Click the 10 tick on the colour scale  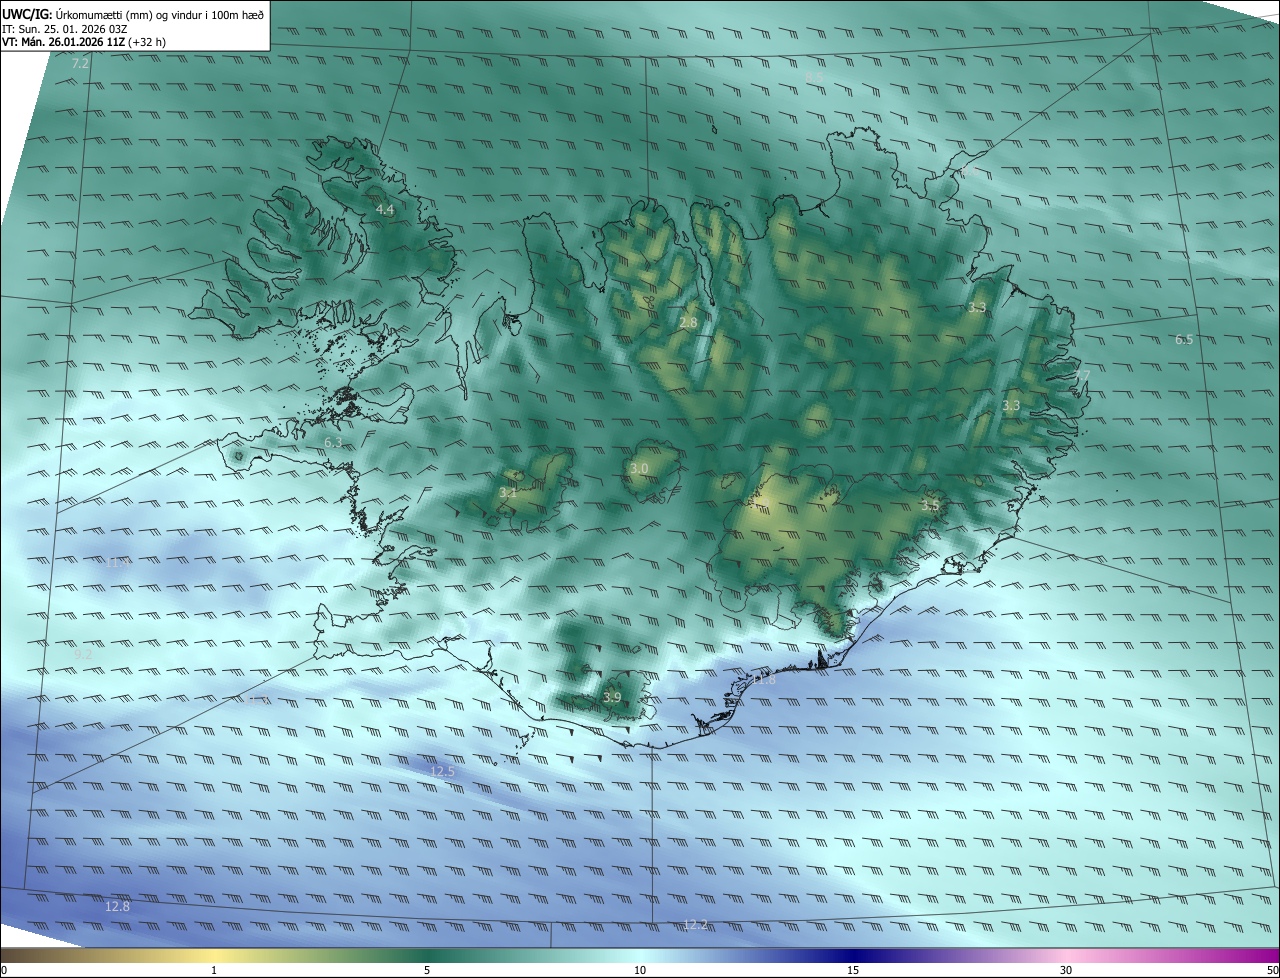[x=640, y=971]
